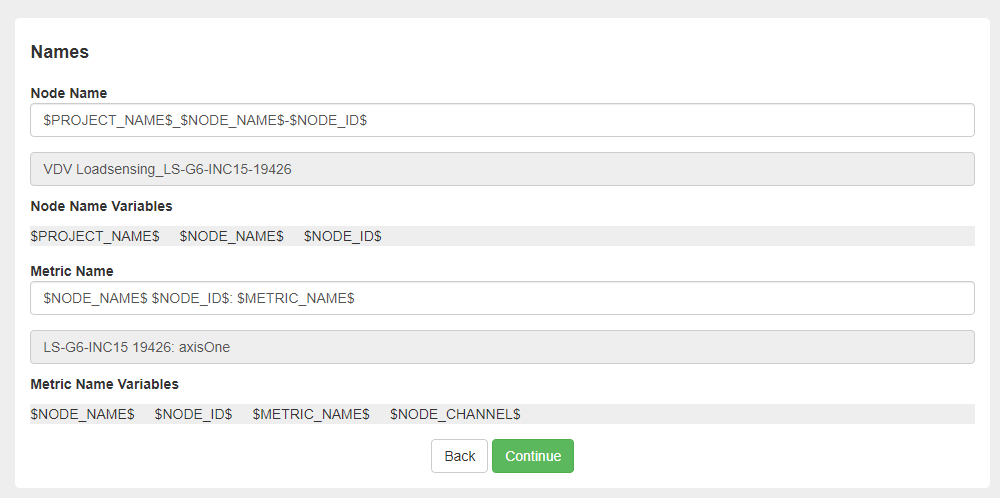Insert $NODE_ID$ from Metric Name Variables
Screen dimensions: 1000x498
(193, 414)
